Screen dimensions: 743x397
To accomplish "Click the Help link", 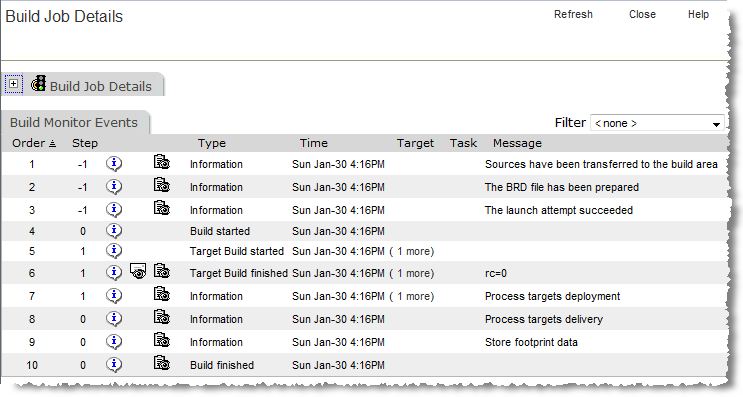I will (698, 14).
